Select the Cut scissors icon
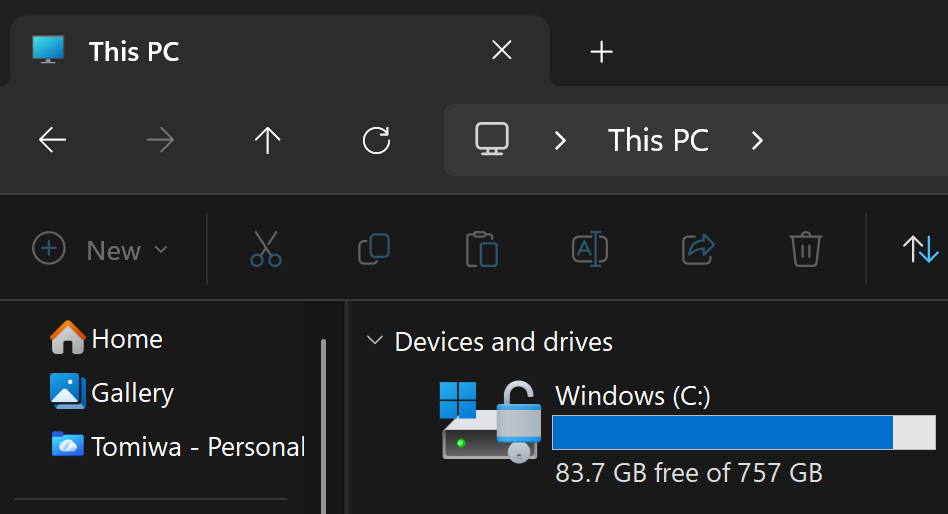948x514 pixels. tap(266, 249)
